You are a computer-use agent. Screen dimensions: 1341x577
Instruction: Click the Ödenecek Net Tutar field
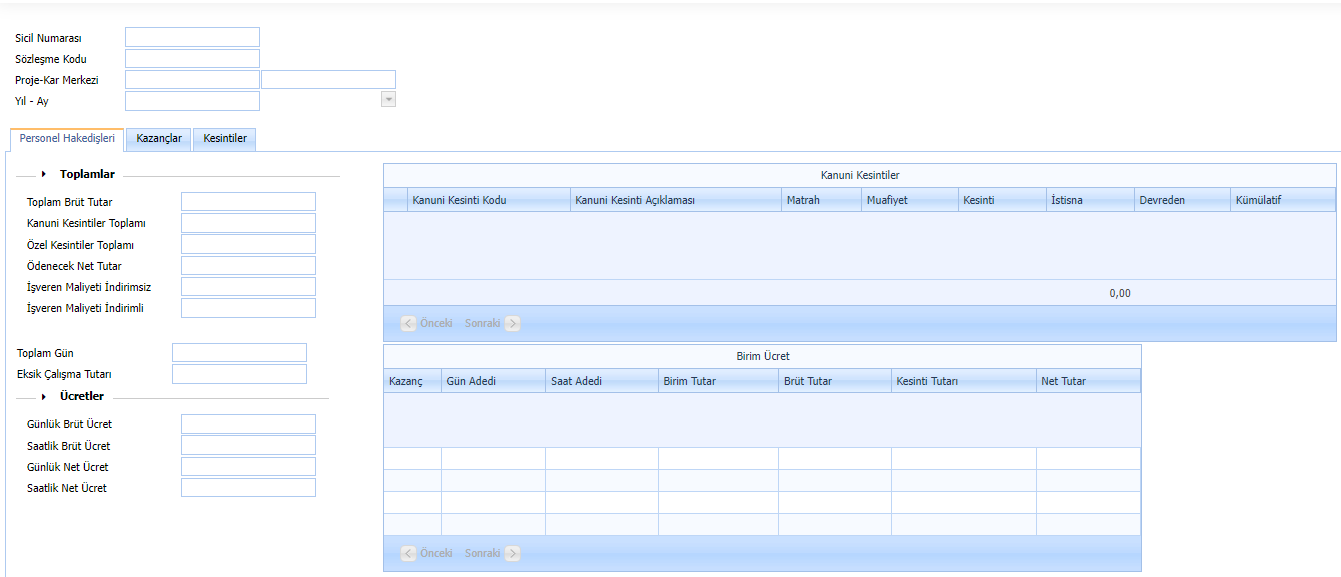tap(248, 266)
